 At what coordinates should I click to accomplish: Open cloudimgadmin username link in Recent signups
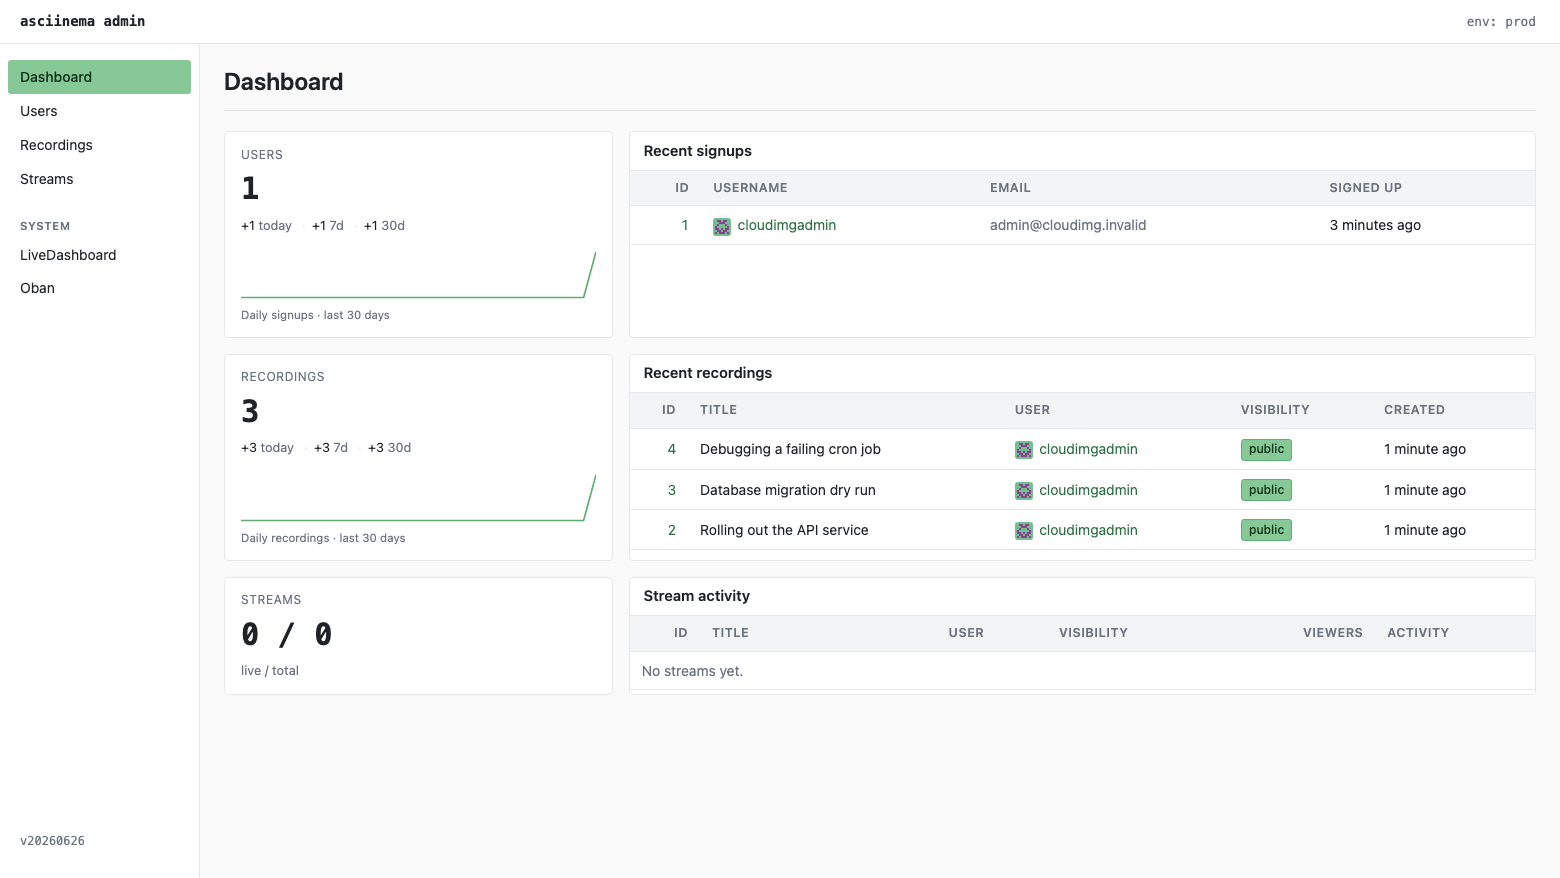point(787,225)
